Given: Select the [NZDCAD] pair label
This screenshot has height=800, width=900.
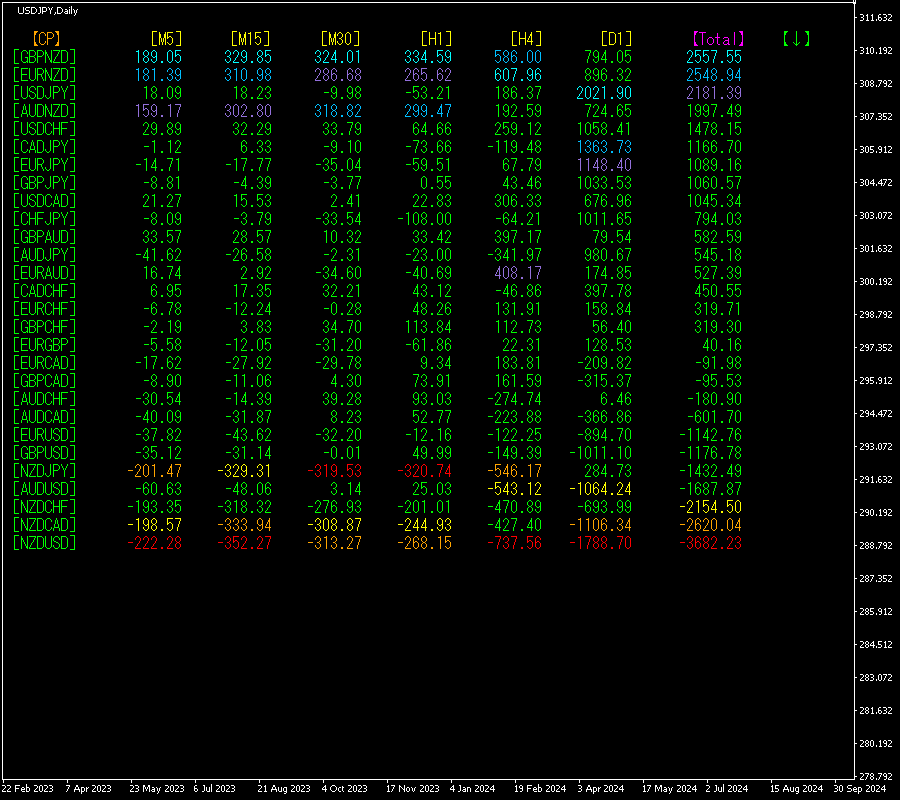Looking at the screenshot, I should pyautogui.click(x=44, y=525).
